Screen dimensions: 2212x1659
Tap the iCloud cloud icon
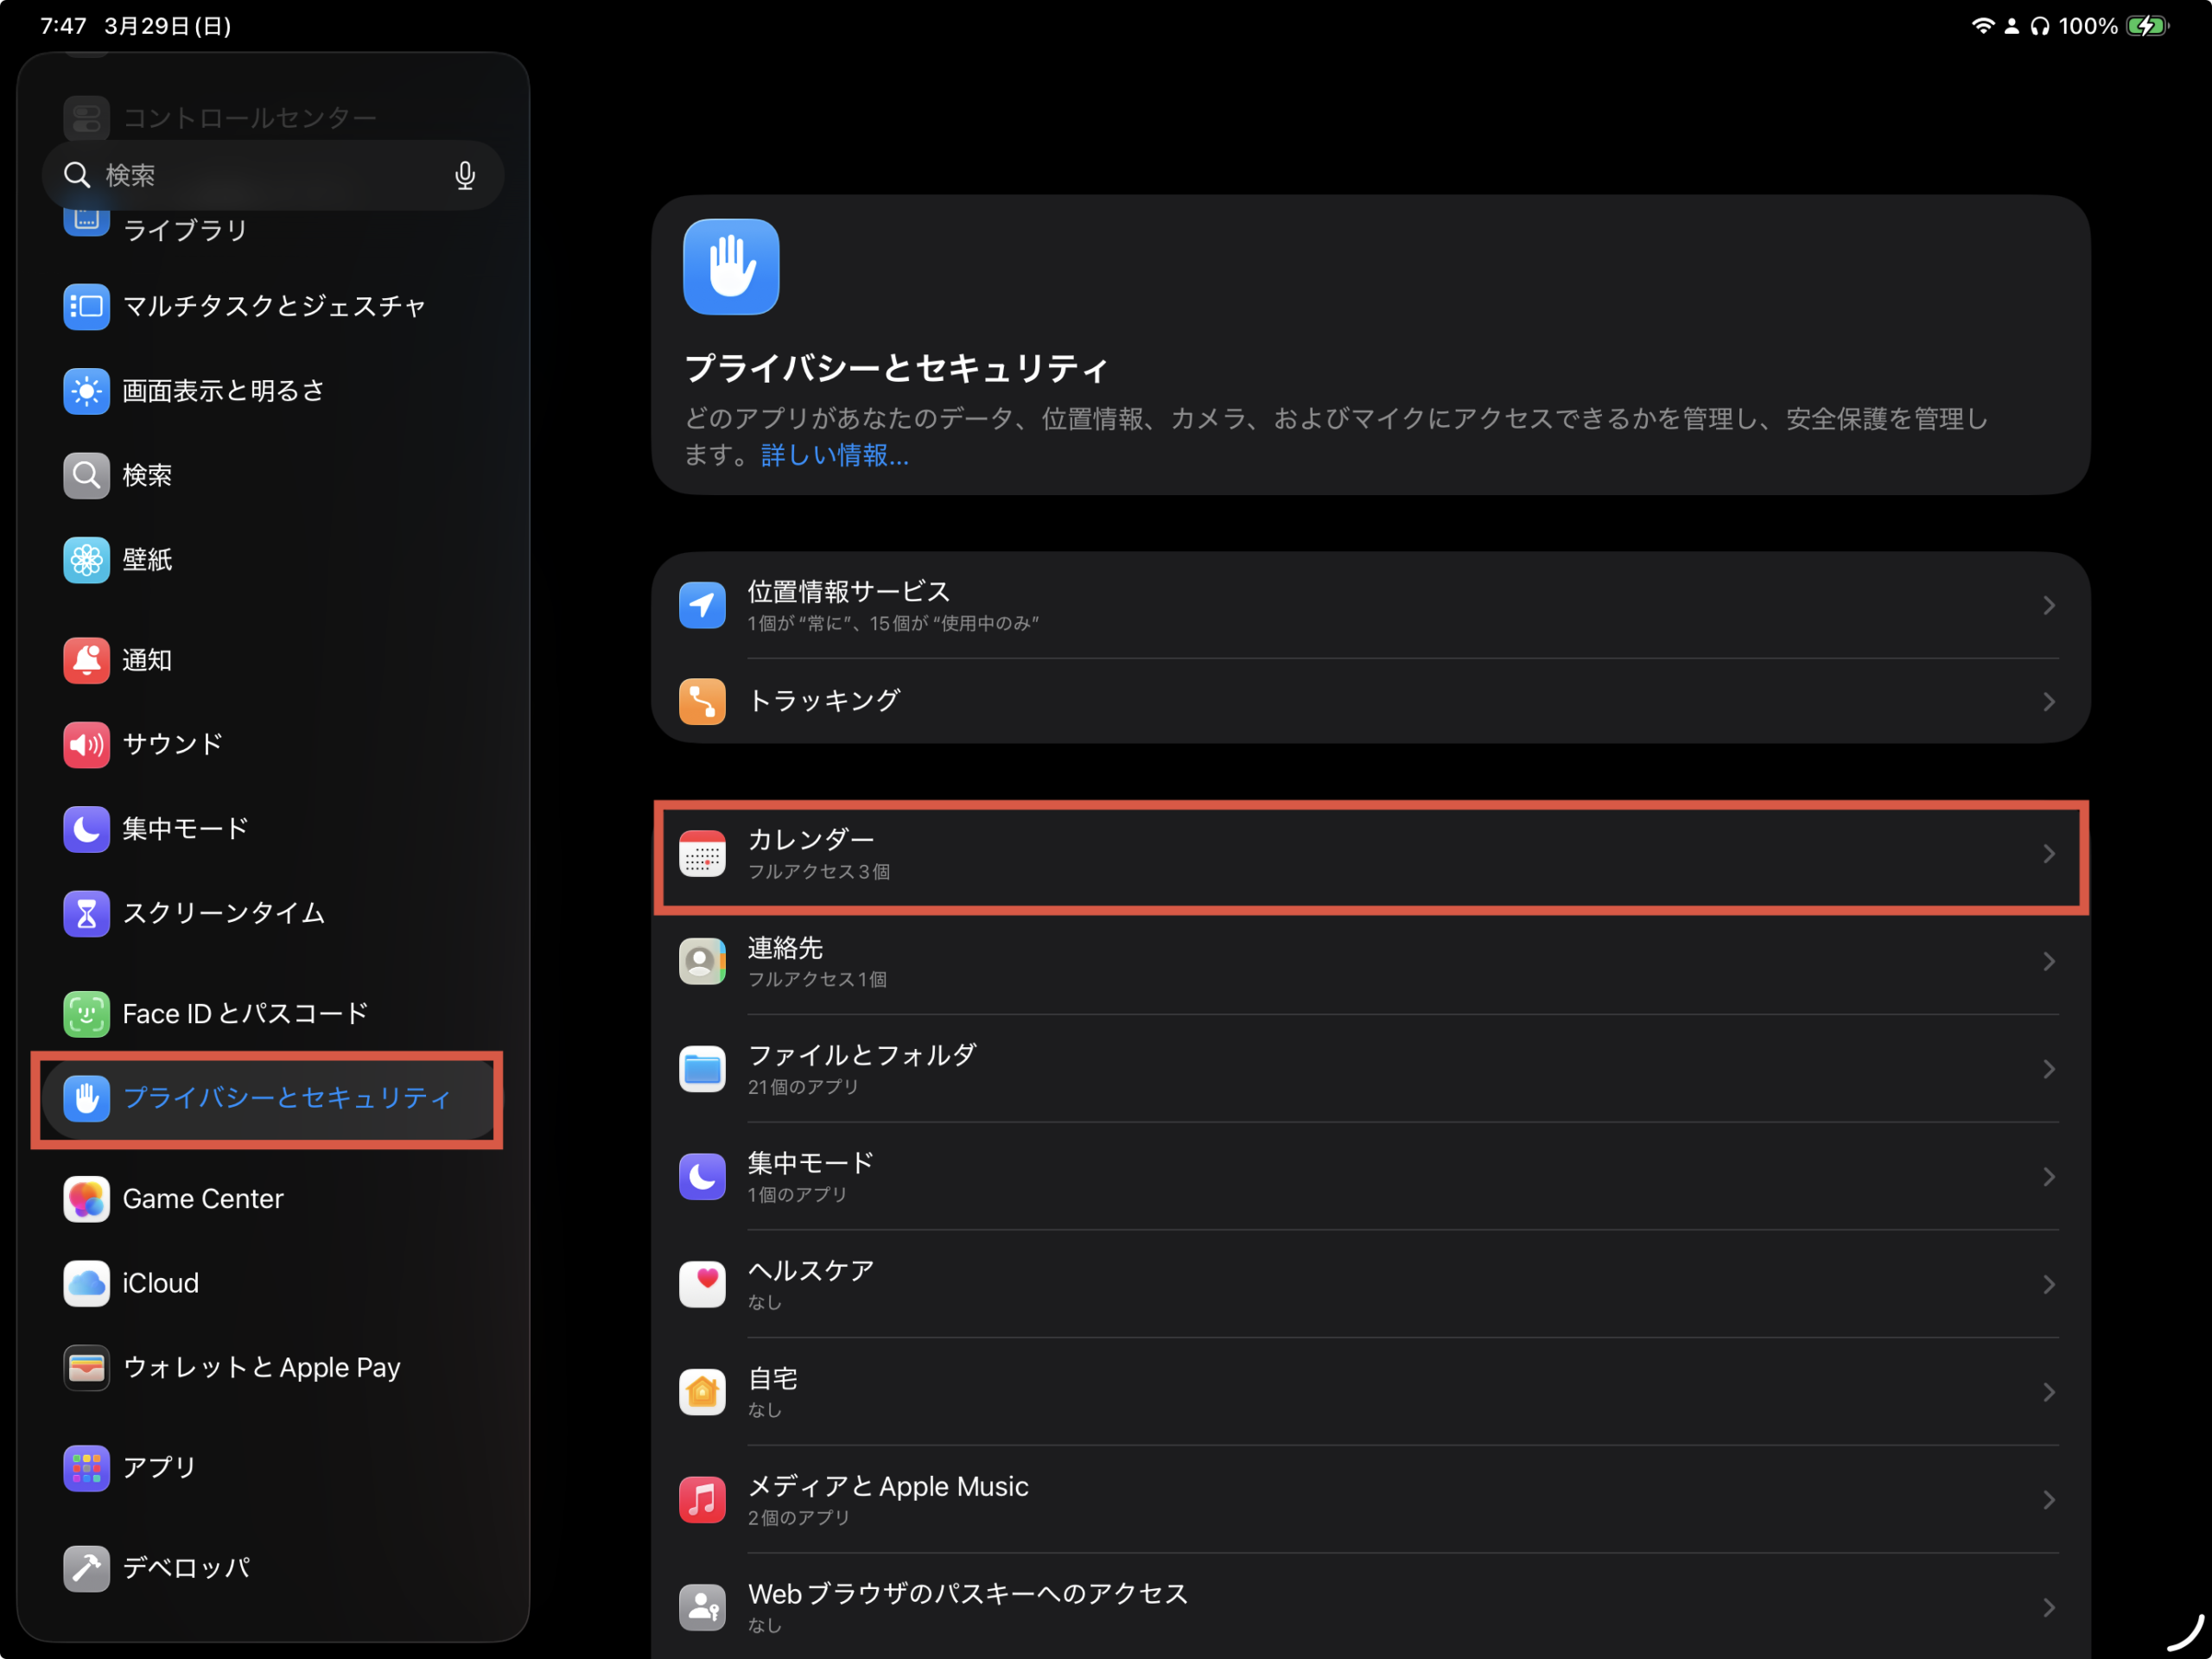coord(87,1283)
